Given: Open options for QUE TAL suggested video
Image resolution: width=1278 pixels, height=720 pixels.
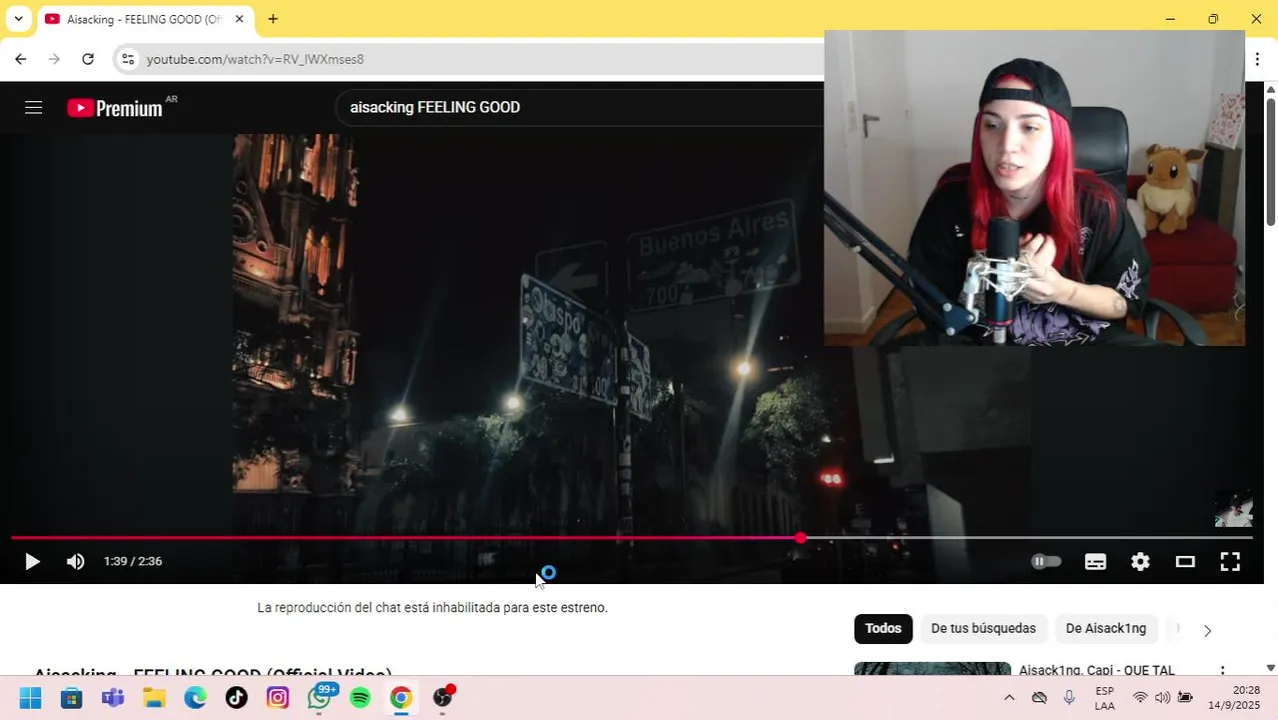Looking at the screenshot, I should point(1222,670).
